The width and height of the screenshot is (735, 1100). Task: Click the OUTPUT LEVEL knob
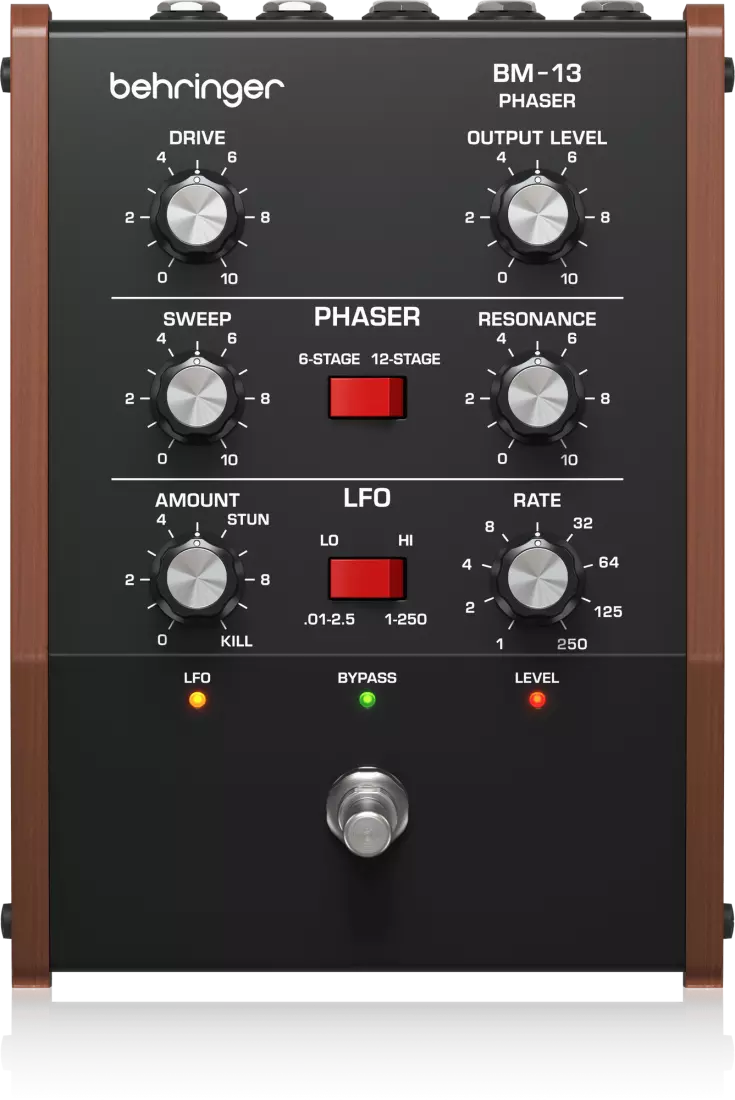537,216
